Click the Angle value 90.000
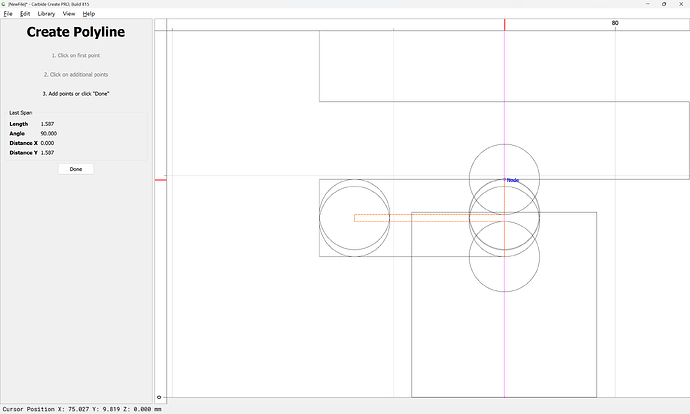This screenshot has height=414, width=690. (x=48, y=133)
